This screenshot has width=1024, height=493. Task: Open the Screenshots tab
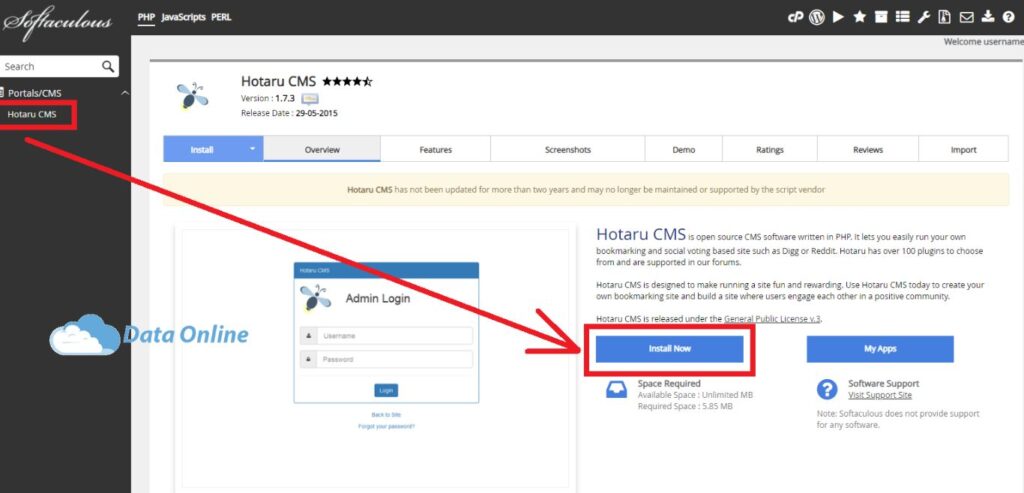tap(568, 150)
